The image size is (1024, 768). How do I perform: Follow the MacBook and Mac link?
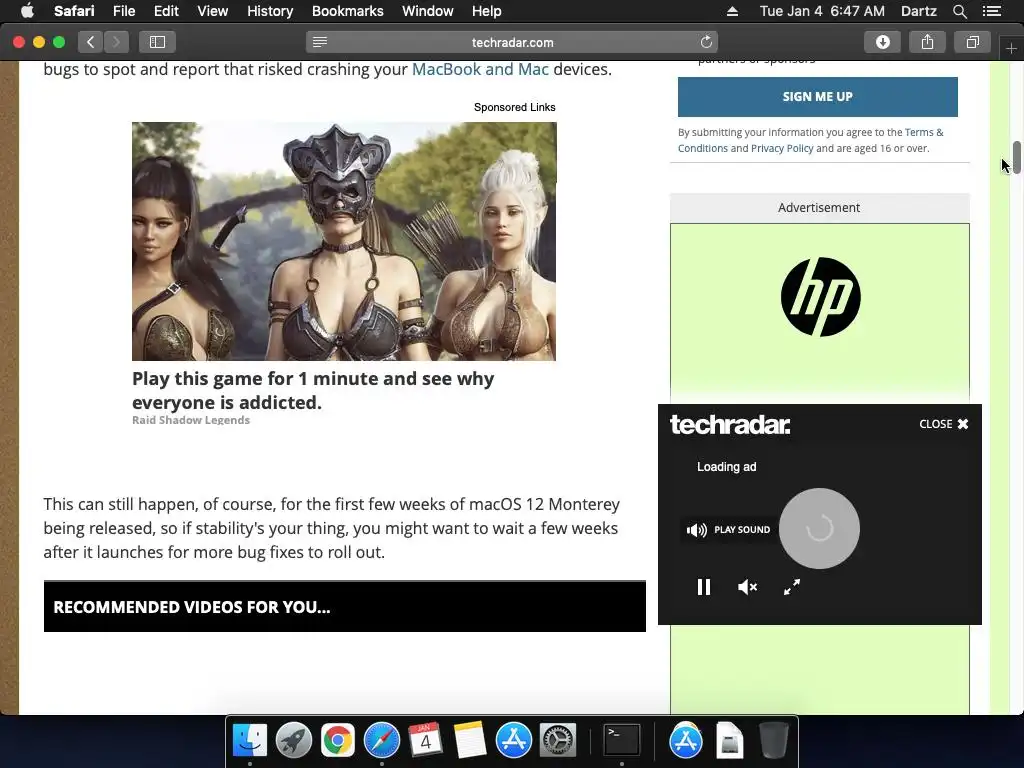tap(480, 69)
